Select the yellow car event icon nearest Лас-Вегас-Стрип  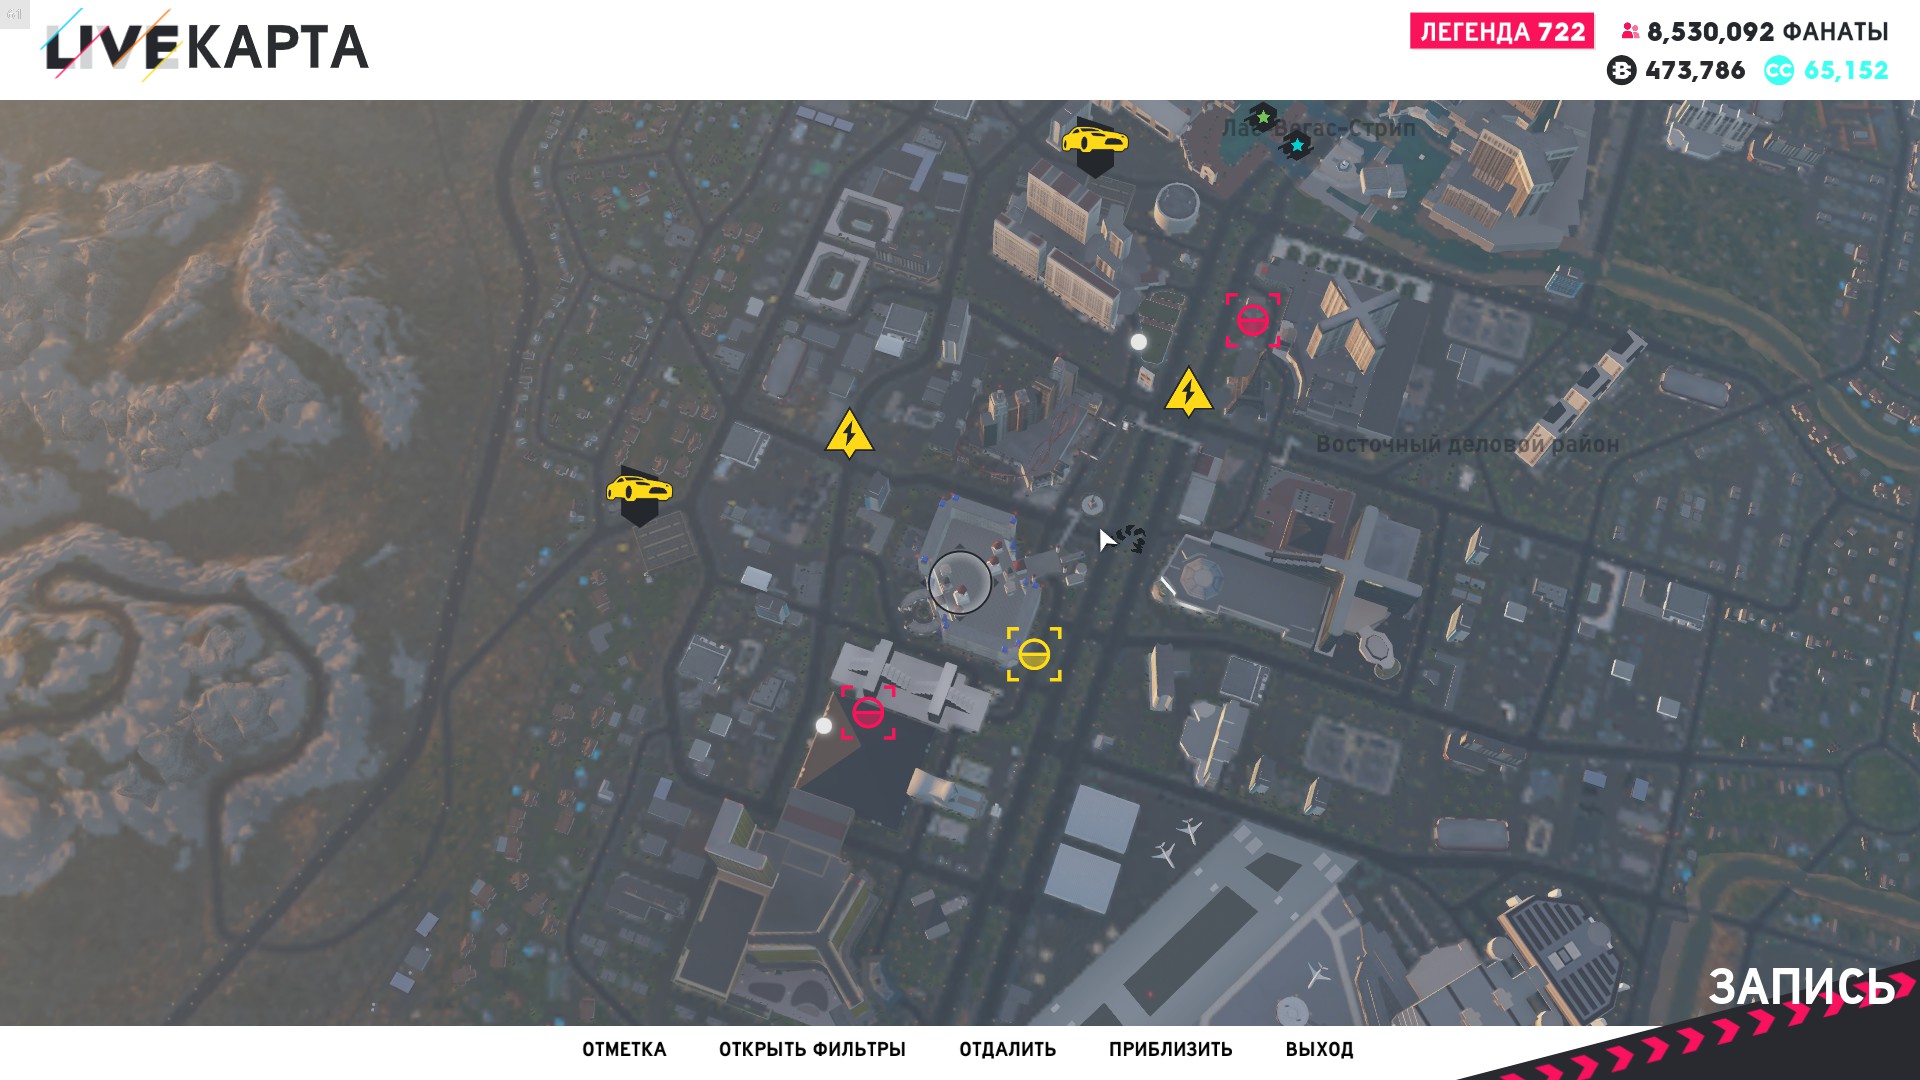[1095, 146]
